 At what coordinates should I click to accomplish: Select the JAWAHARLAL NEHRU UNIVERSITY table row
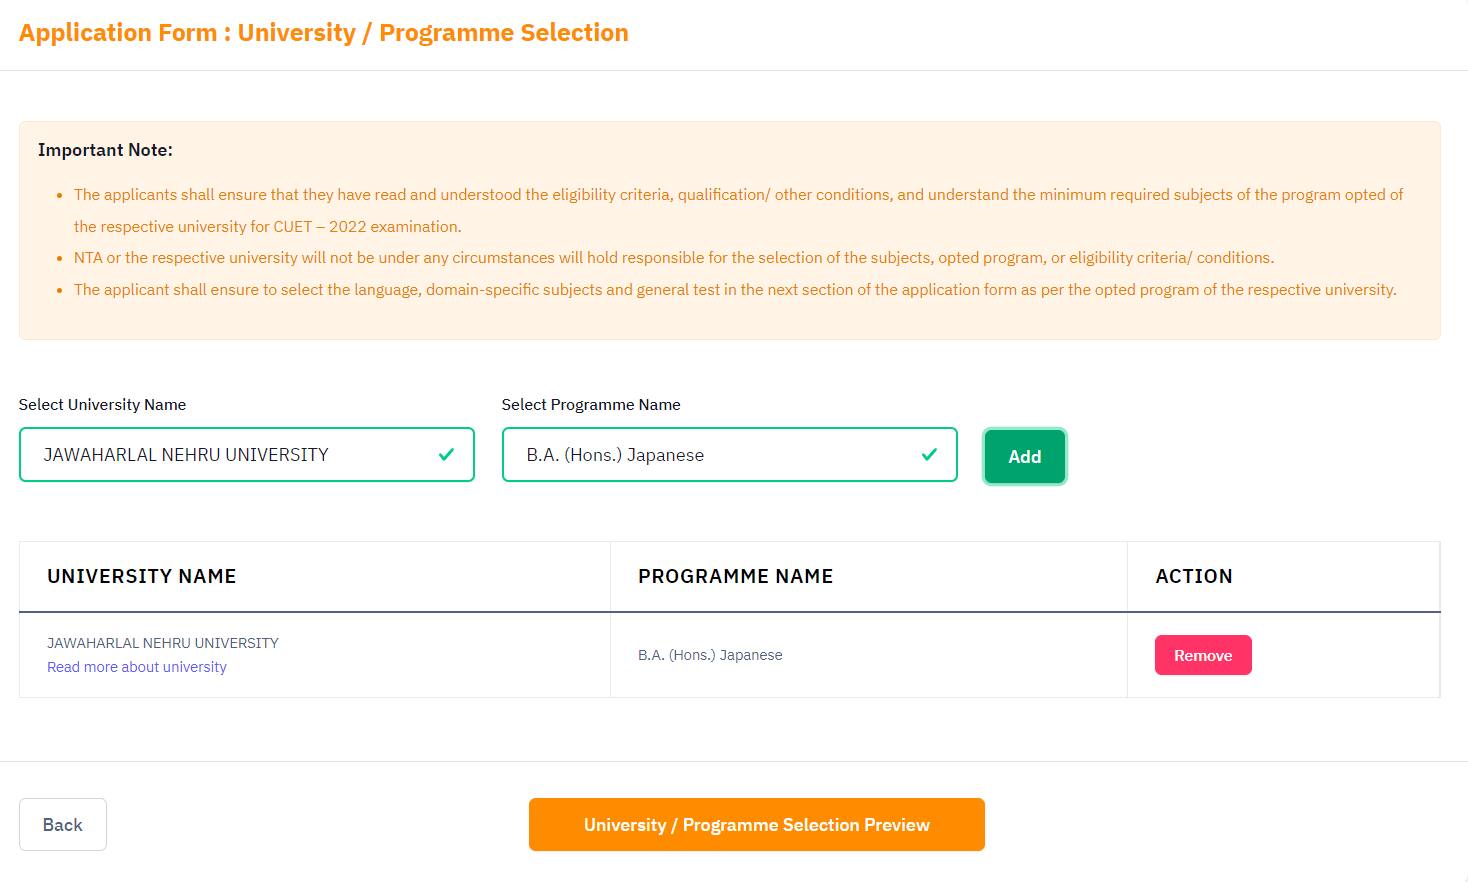162,643
